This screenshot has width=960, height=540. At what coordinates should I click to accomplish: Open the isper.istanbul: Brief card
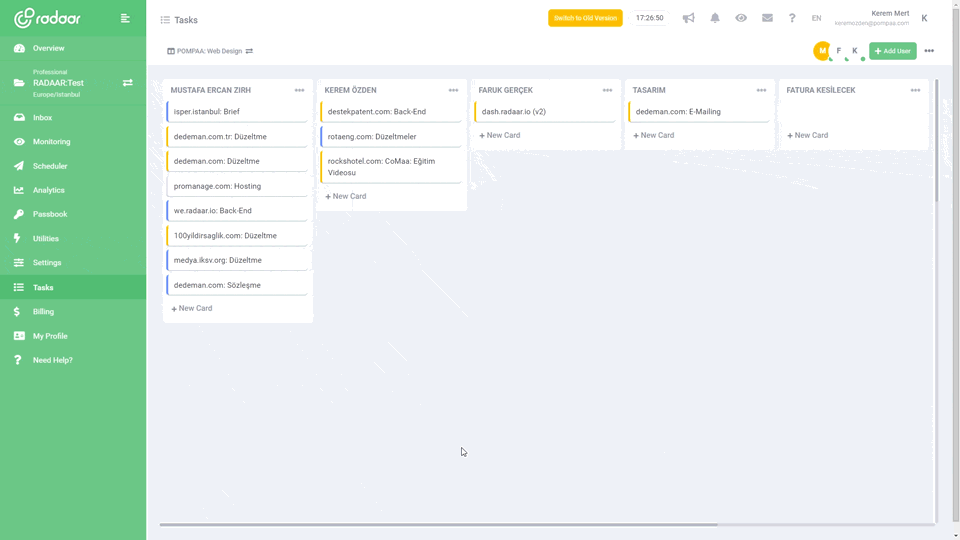[x=238, y=112]
